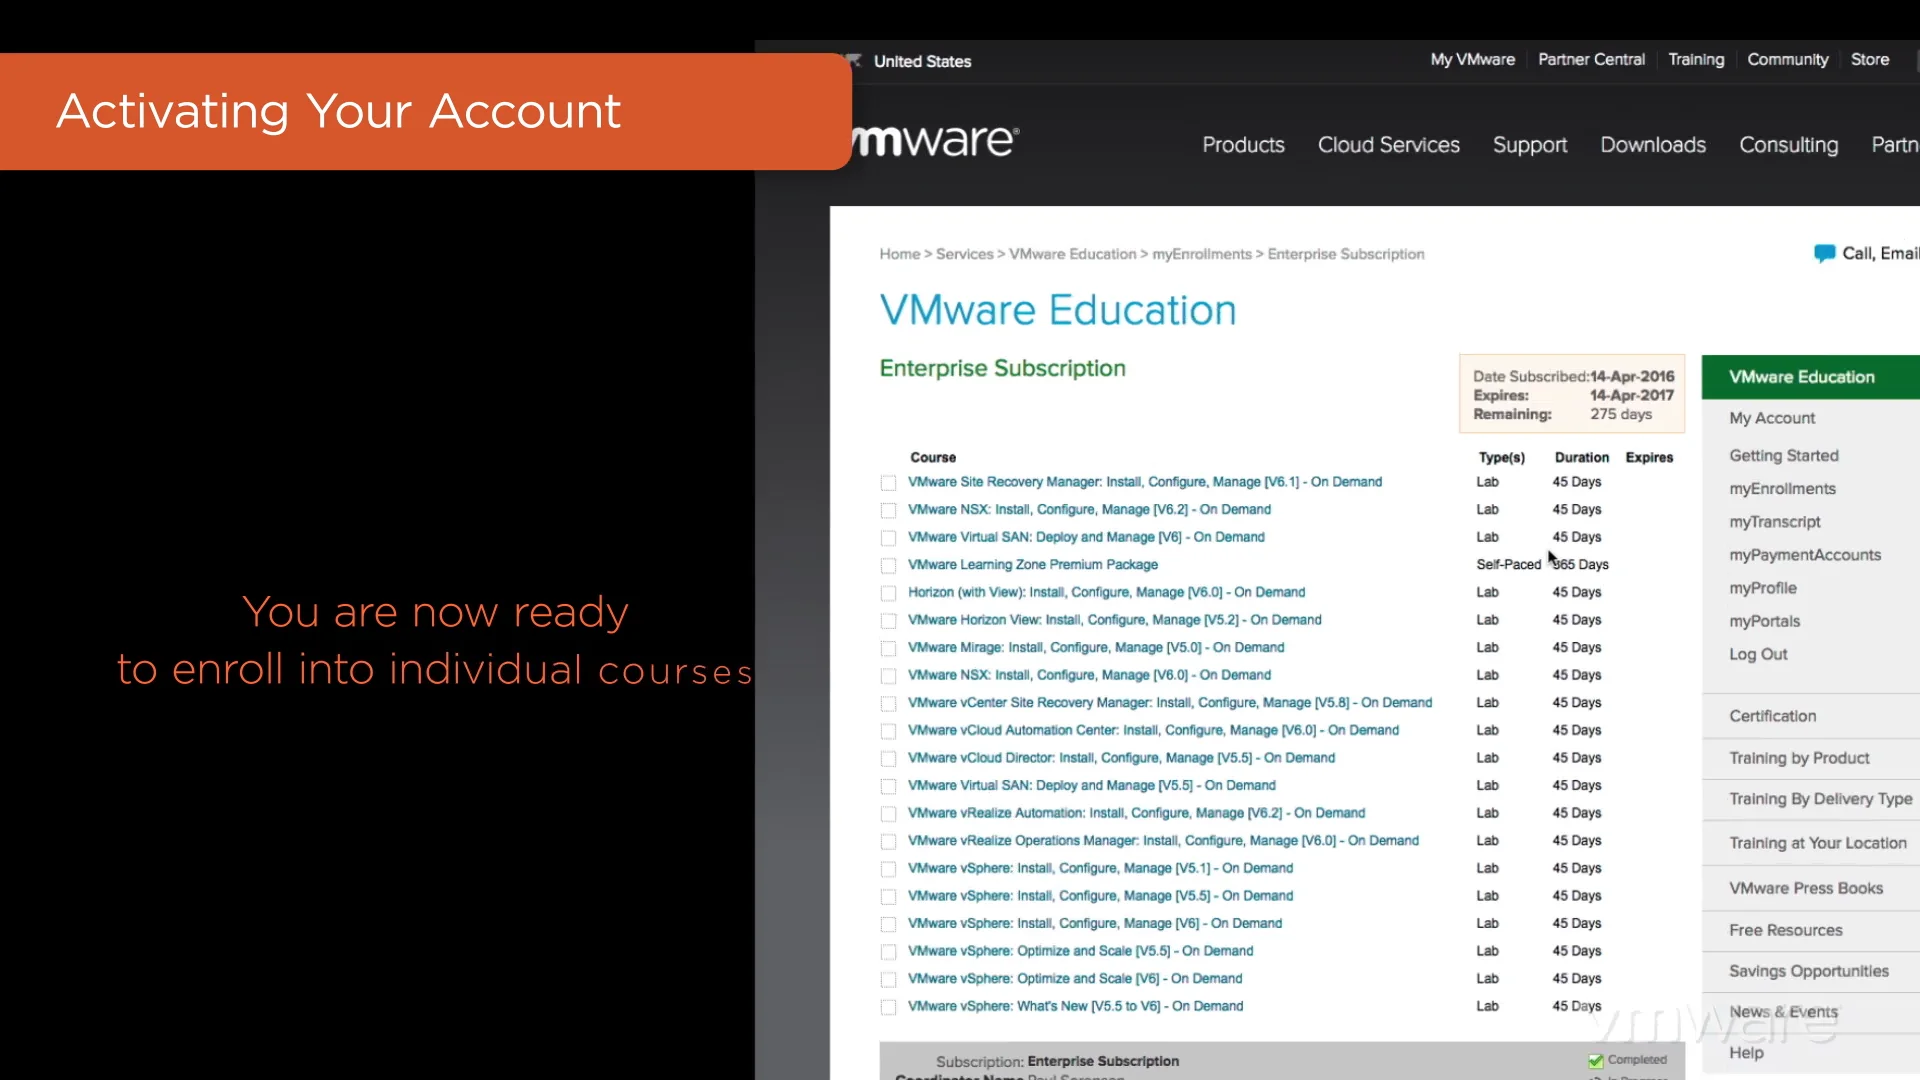Open the Training link in the top bar

(1695, 60)
